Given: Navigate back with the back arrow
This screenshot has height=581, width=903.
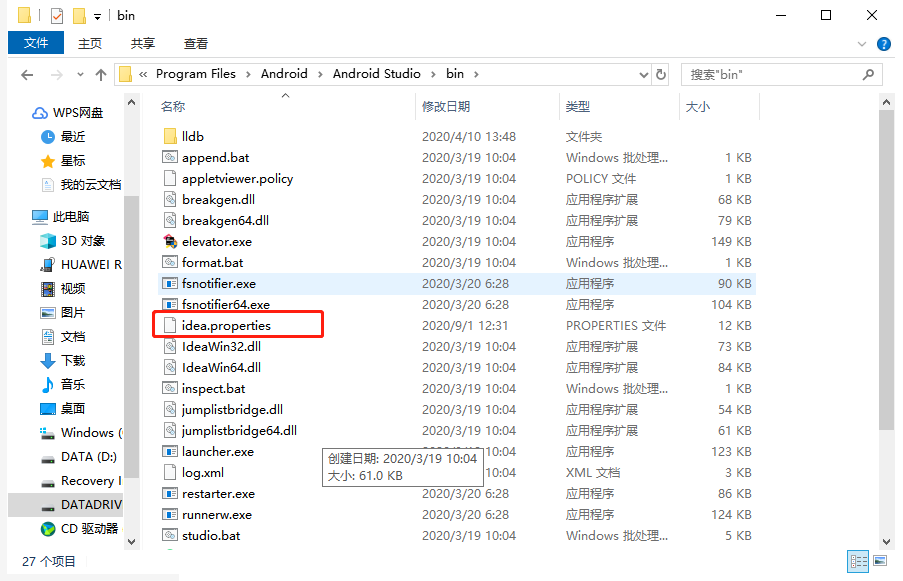Looking at the screenshot, I should [x=26, y=74].
